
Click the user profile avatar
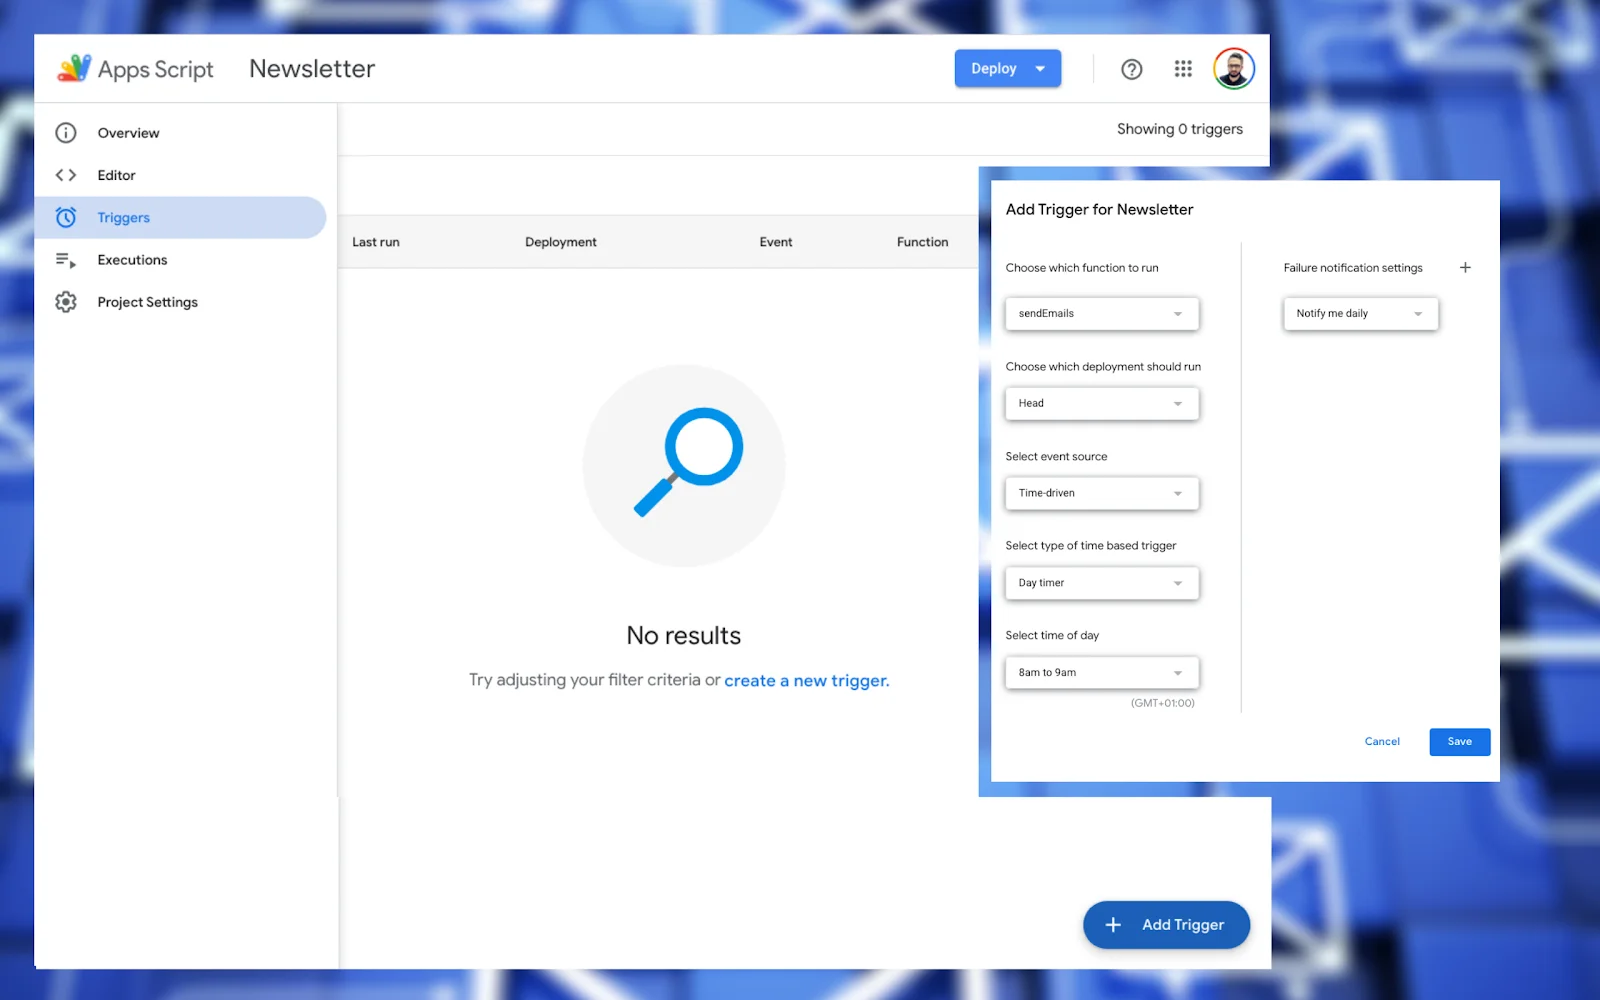[x=1234, y=68]
